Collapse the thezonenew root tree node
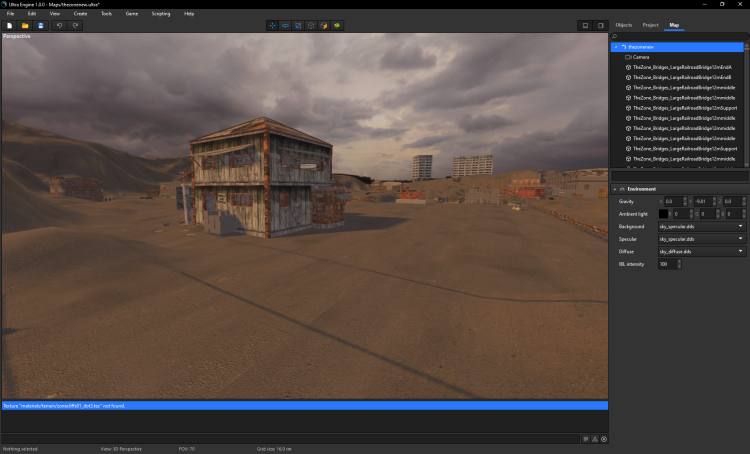Viewport: 750px width, 454px height. 616,47
